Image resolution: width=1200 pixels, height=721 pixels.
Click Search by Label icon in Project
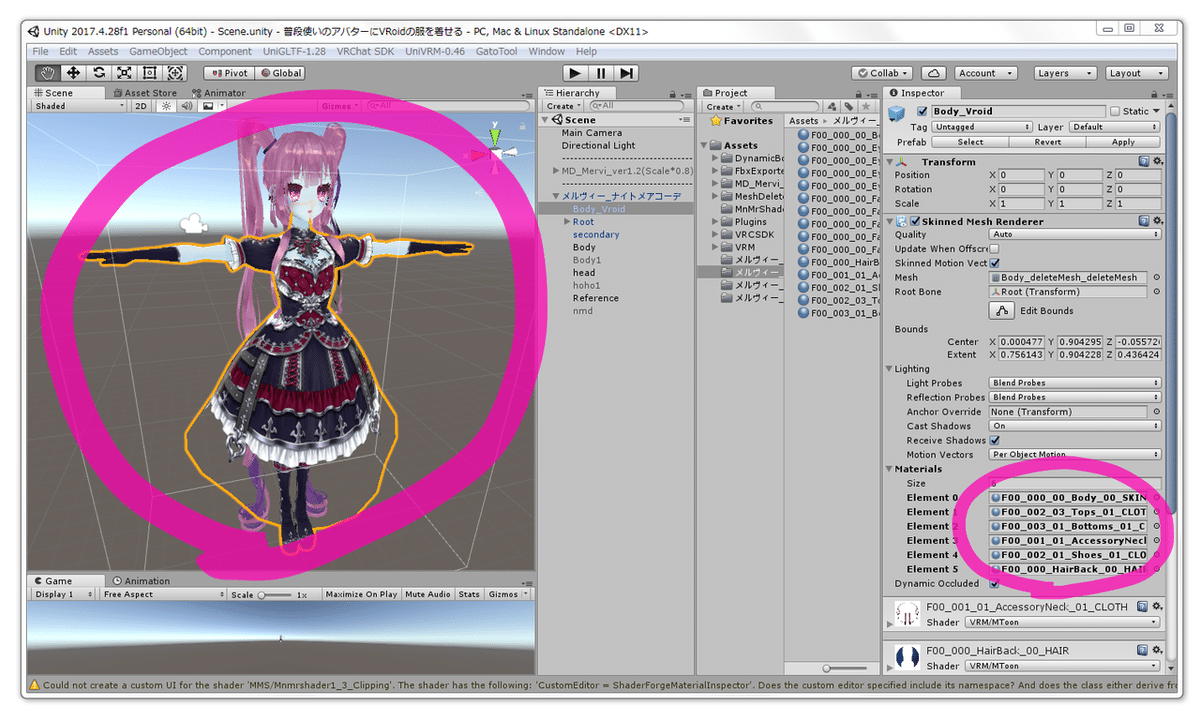(848, 106)
